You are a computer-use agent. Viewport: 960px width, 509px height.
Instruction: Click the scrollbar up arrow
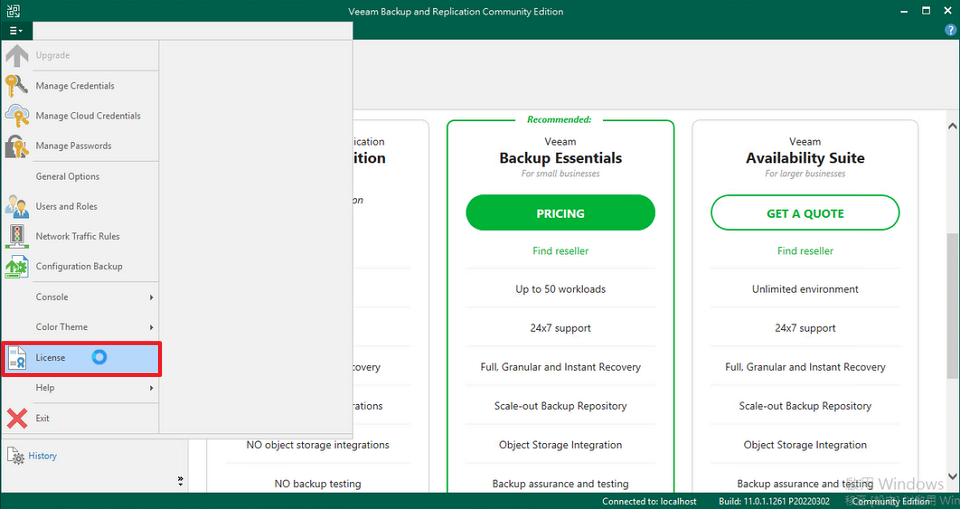tap(952, 126)
